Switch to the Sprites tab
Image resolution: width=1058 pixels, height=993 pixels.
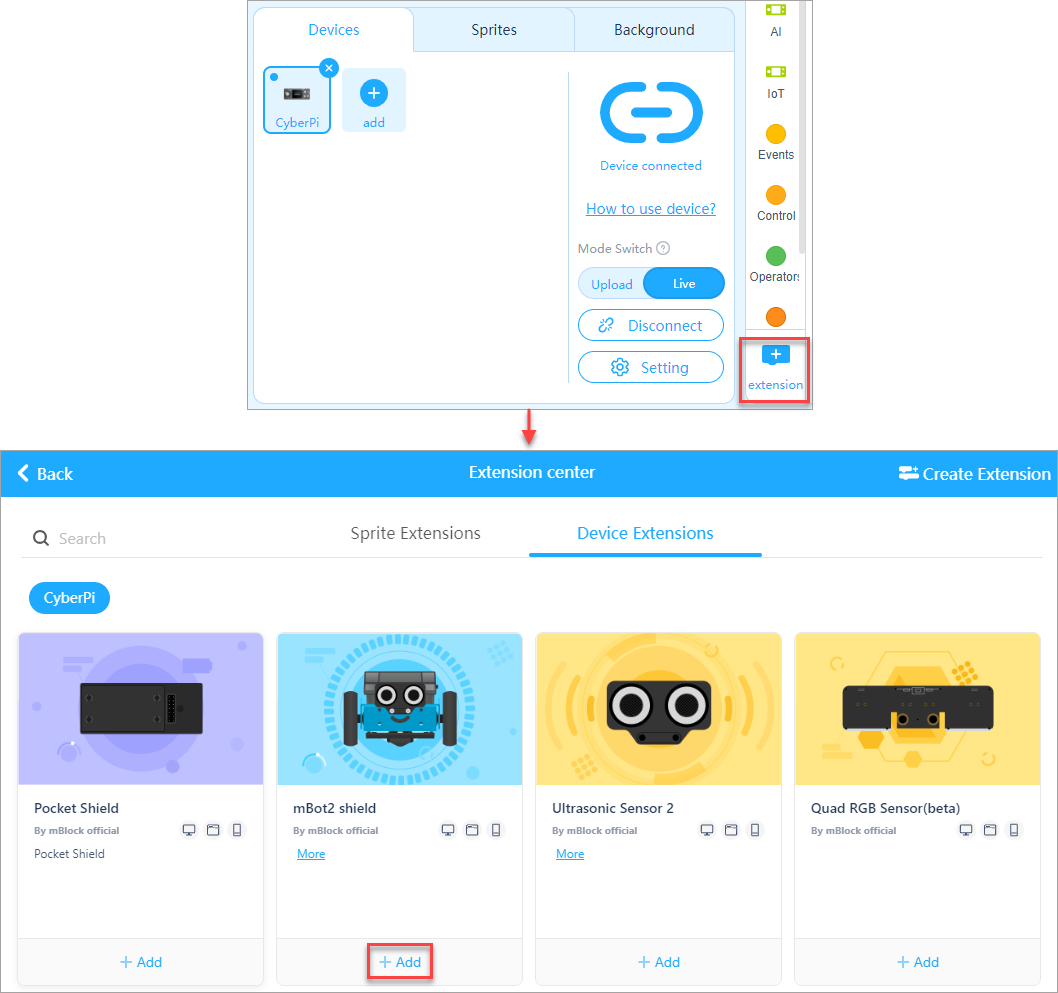tap(494, 30)
